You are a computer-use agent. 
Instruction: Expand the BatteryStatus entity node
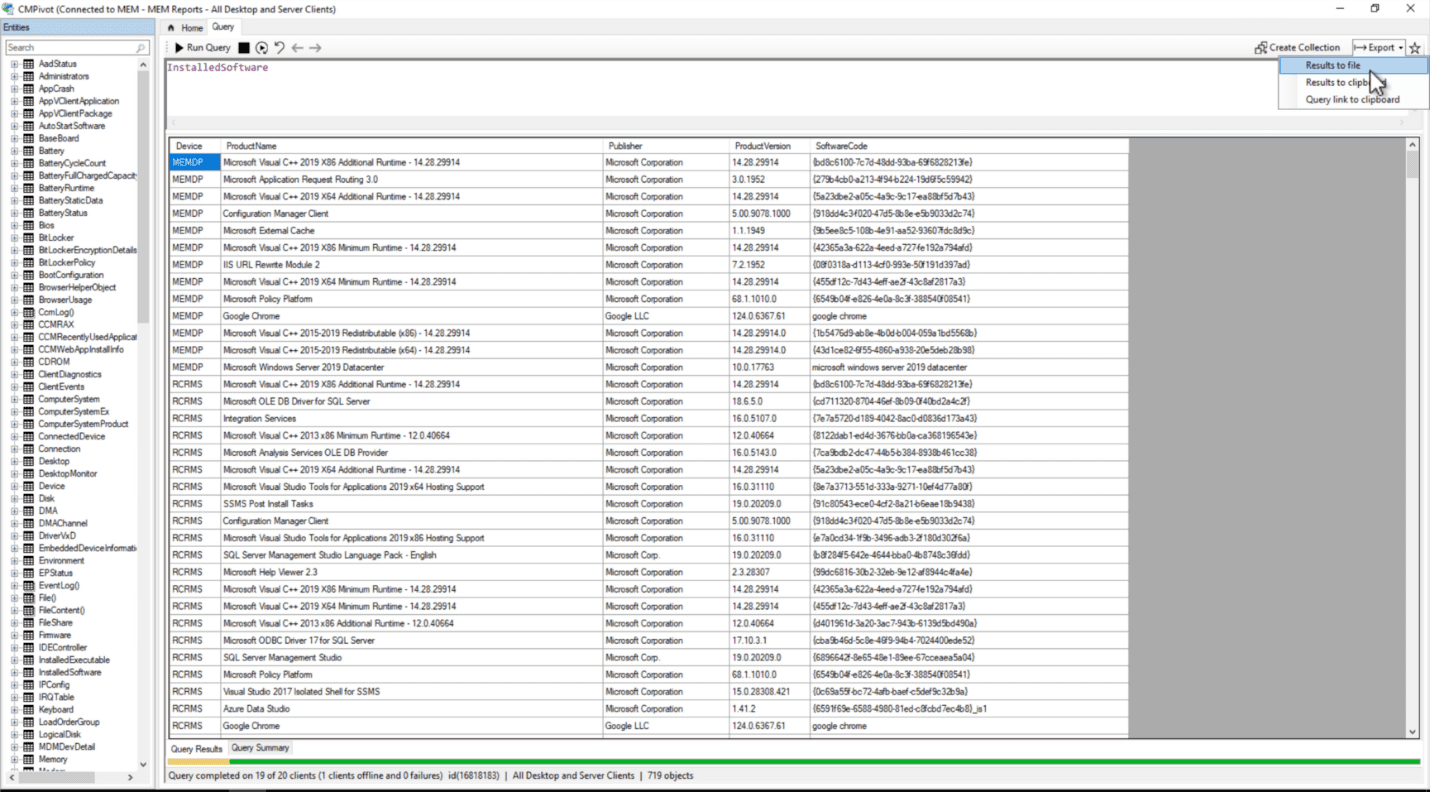click(x=15, y=213)
